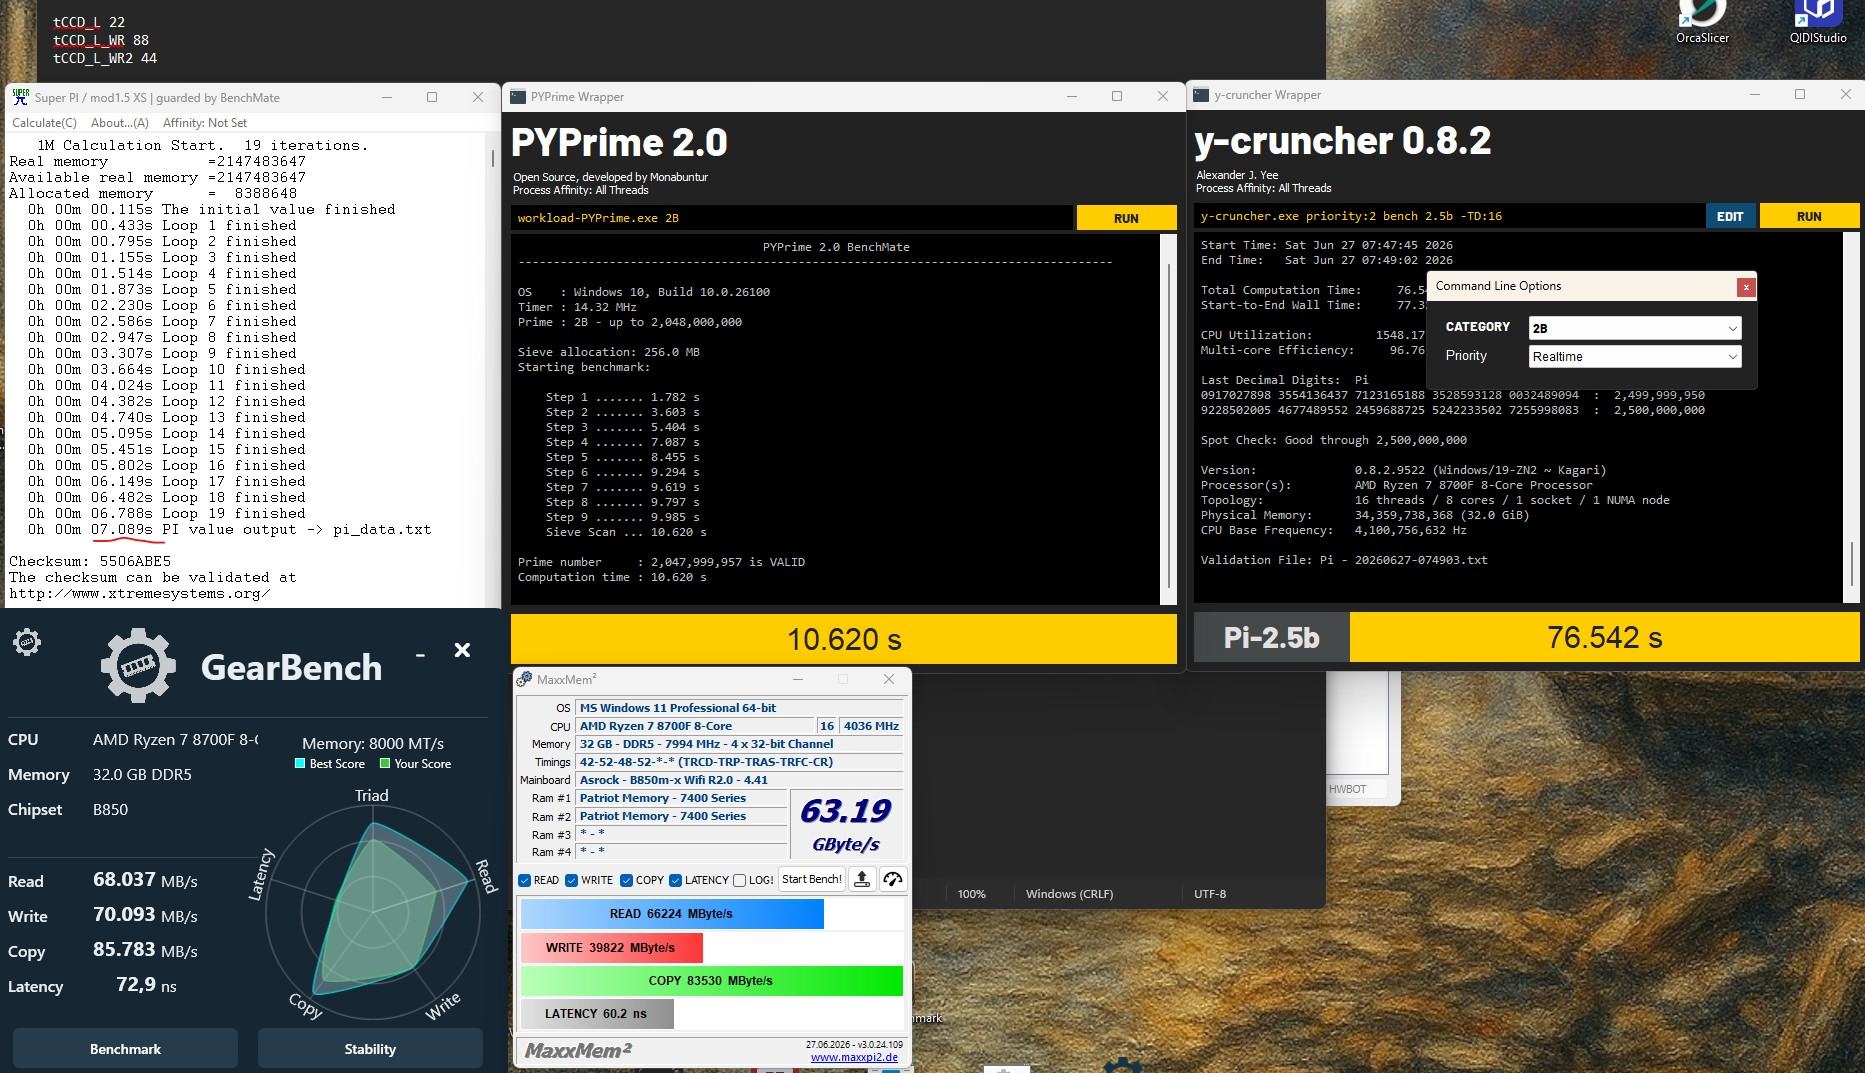Viewport: 1865px width, 1073px height.
Task: Click Pi-2.5b label in y-cruncher
Action: [1271, 637]
